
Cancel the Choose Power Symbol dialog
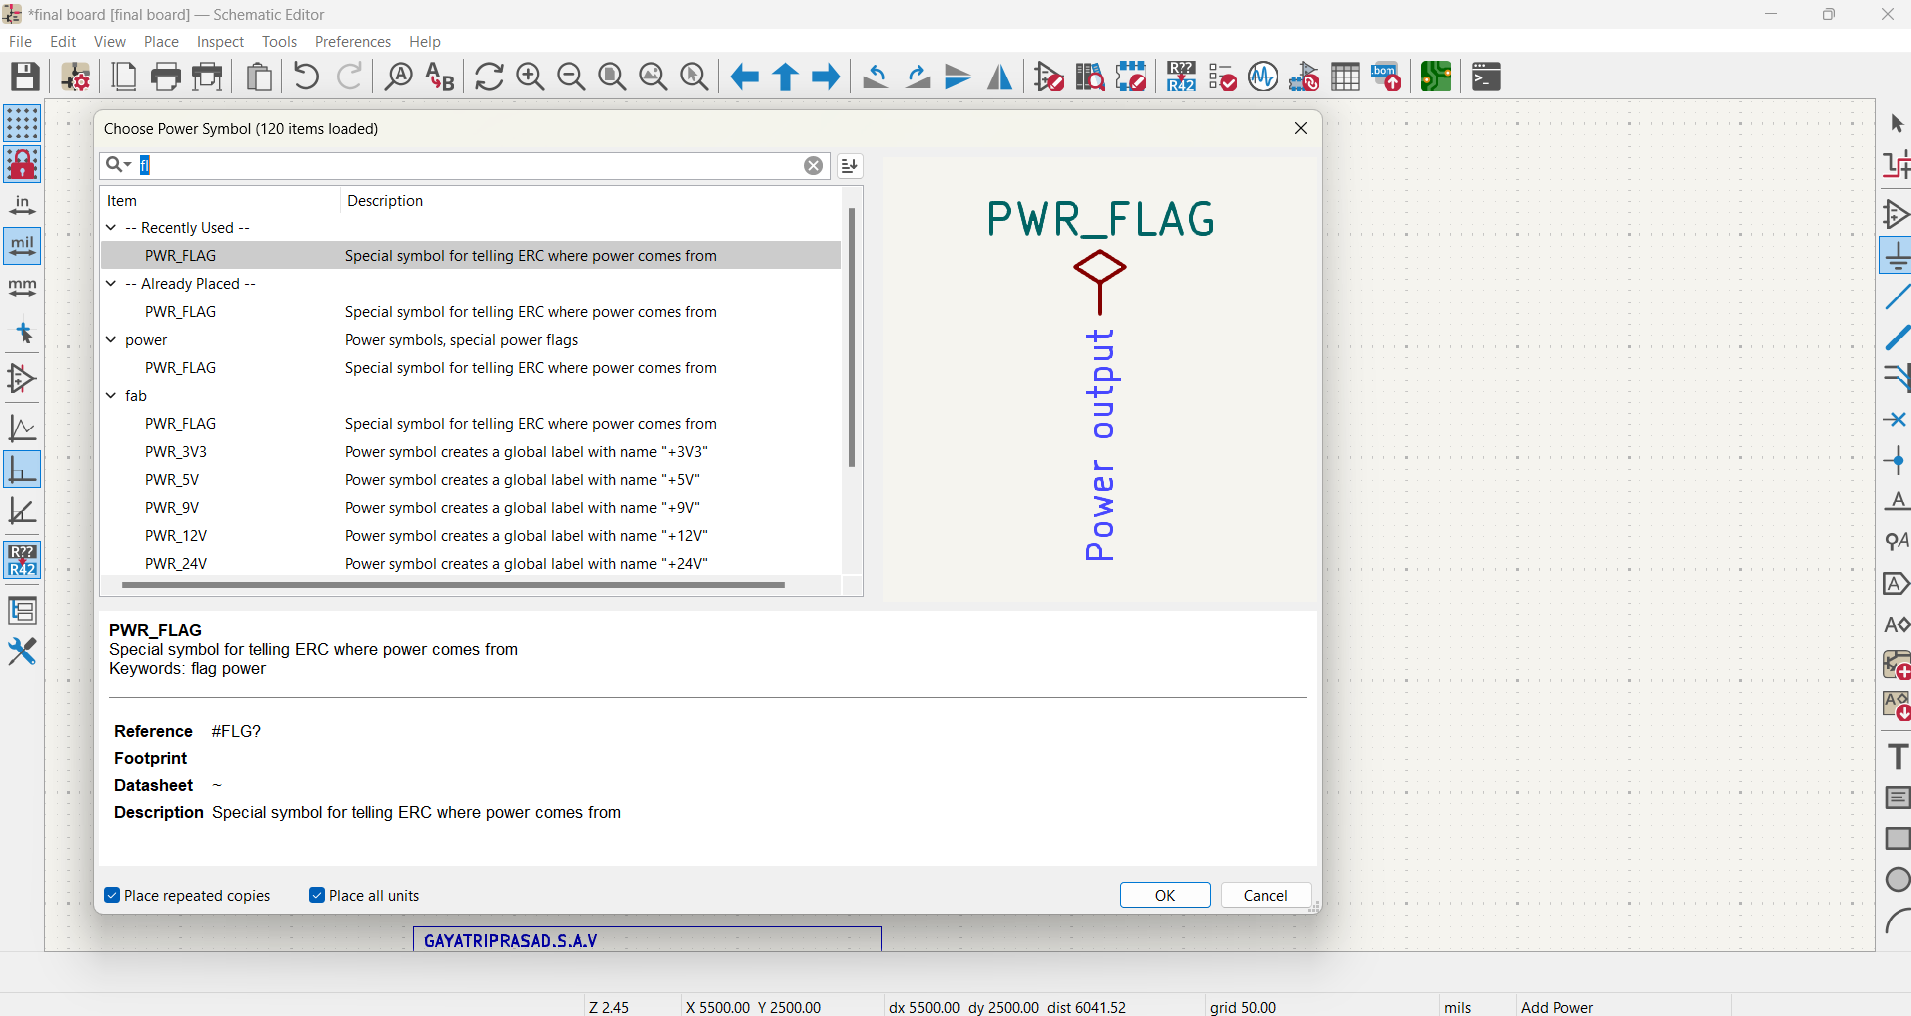pos(1265,895)
